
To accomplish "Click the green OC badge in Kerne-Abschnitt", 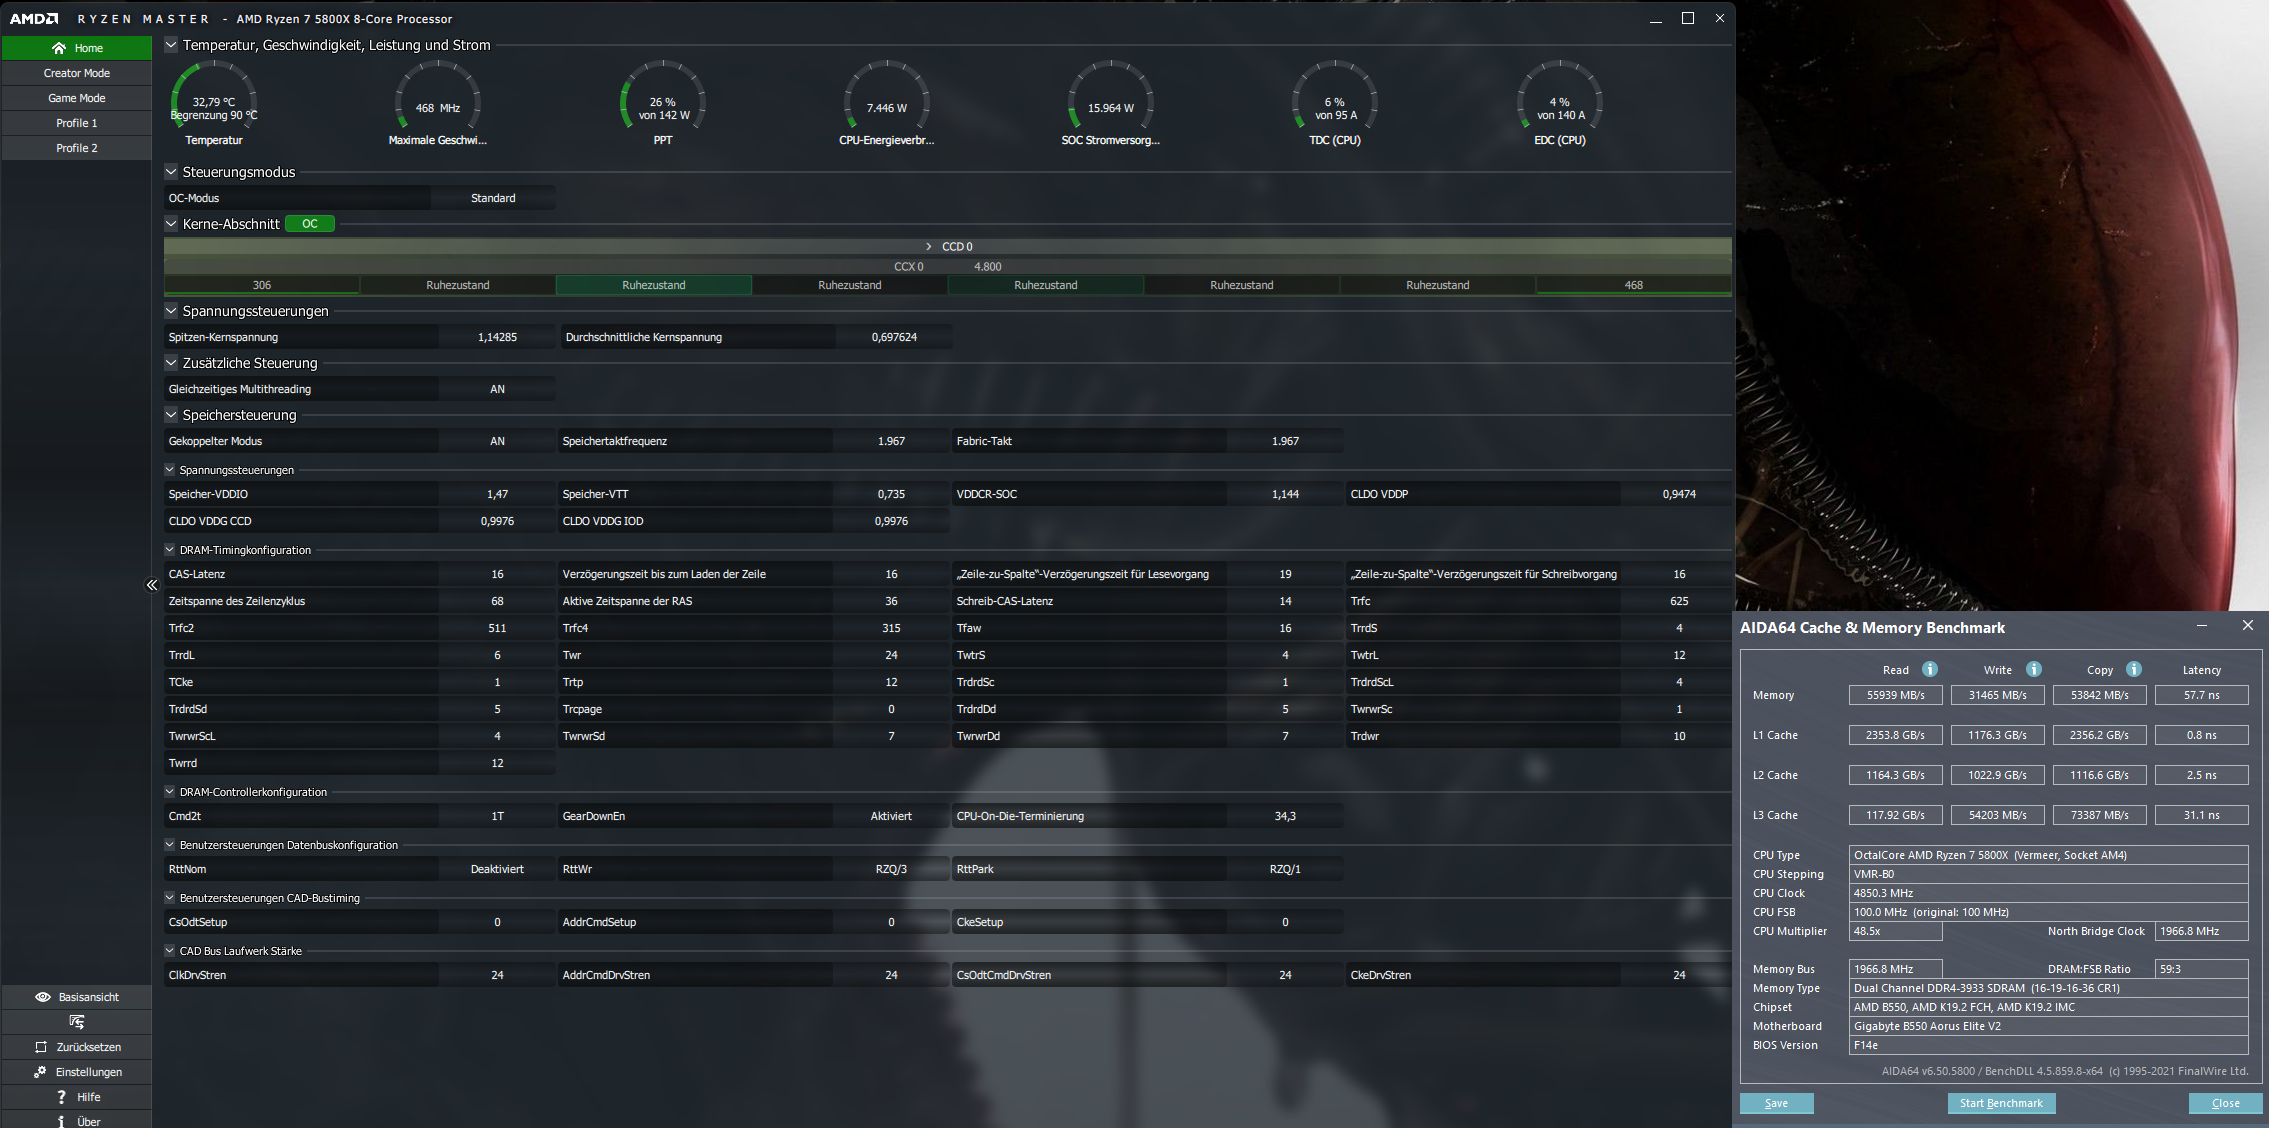I will (x=310, y=224).
